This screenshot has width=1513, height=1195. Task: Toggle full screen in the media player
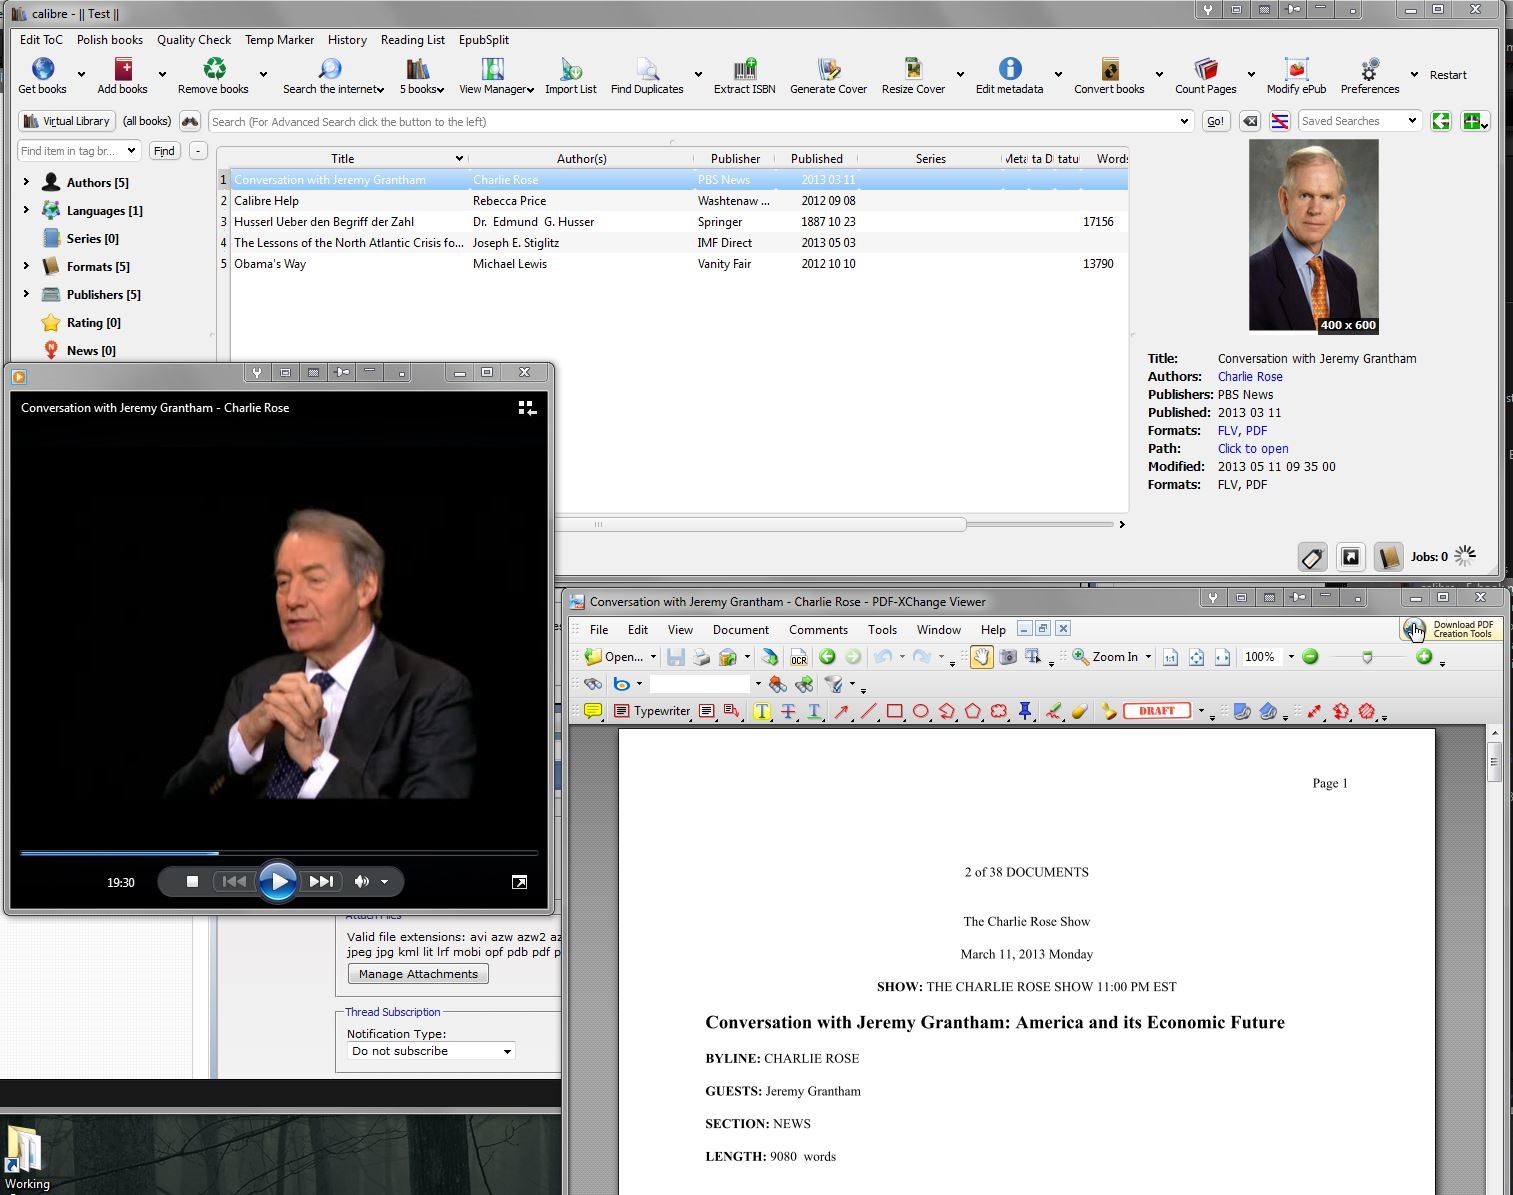(519, 882)
